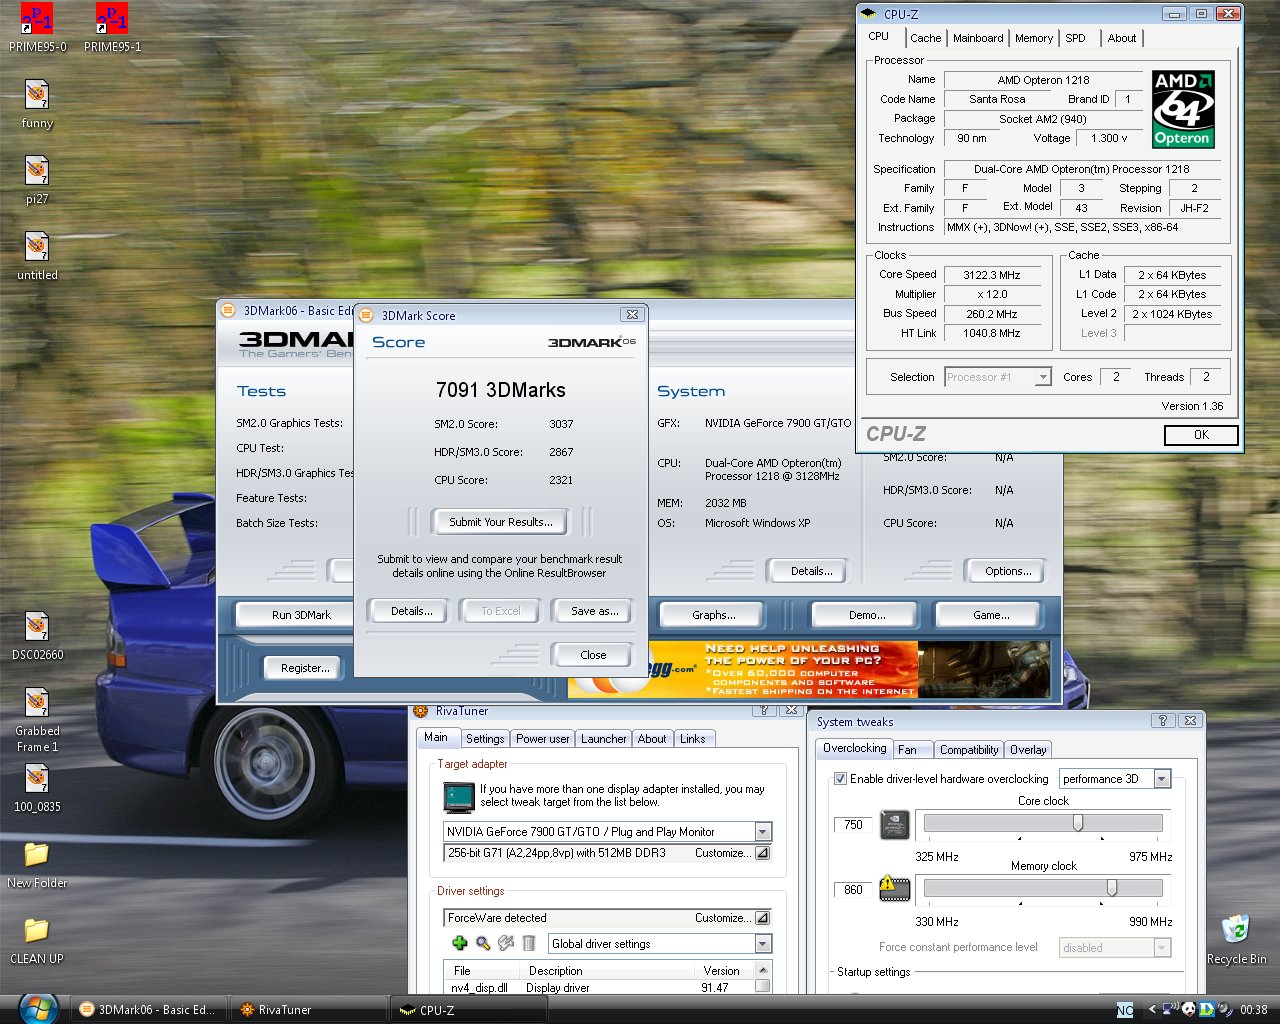Click the network connection tray icon
Image resolution: width=1280 pixels, height=1024 pixels.
[1172, 1009]
